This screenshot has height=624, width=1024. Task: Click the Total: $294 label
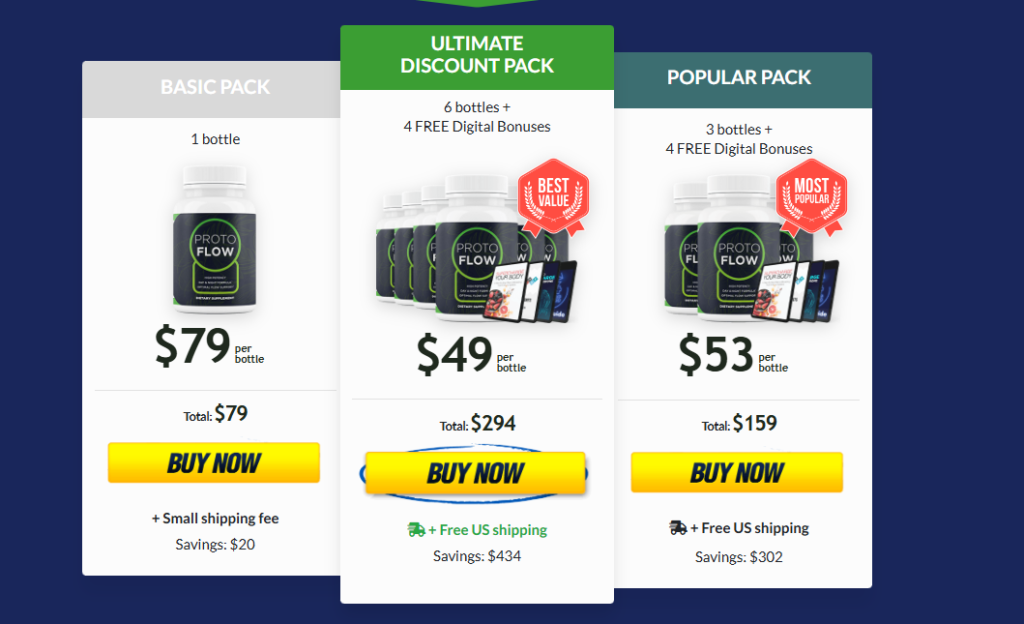tap(477, 424)
